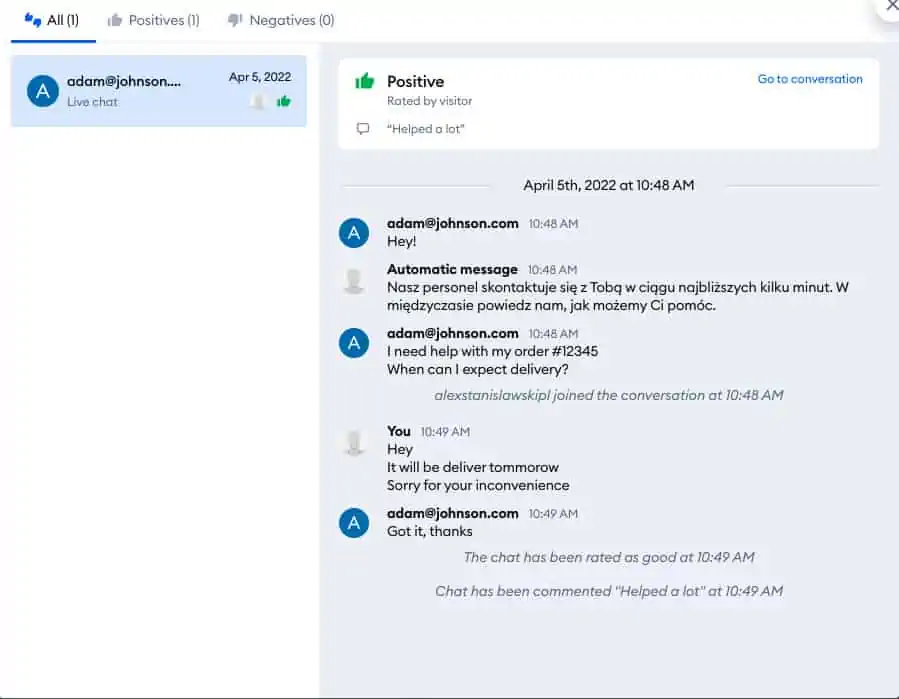
Task: Click the When can I expect delivery? line
Action: (478, 370)
